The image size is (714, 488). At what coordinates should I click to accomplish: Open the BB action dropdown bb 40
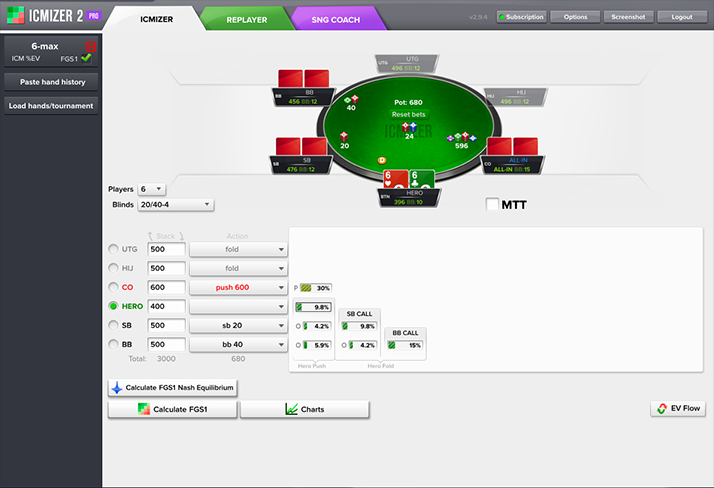tap(238, 345)
